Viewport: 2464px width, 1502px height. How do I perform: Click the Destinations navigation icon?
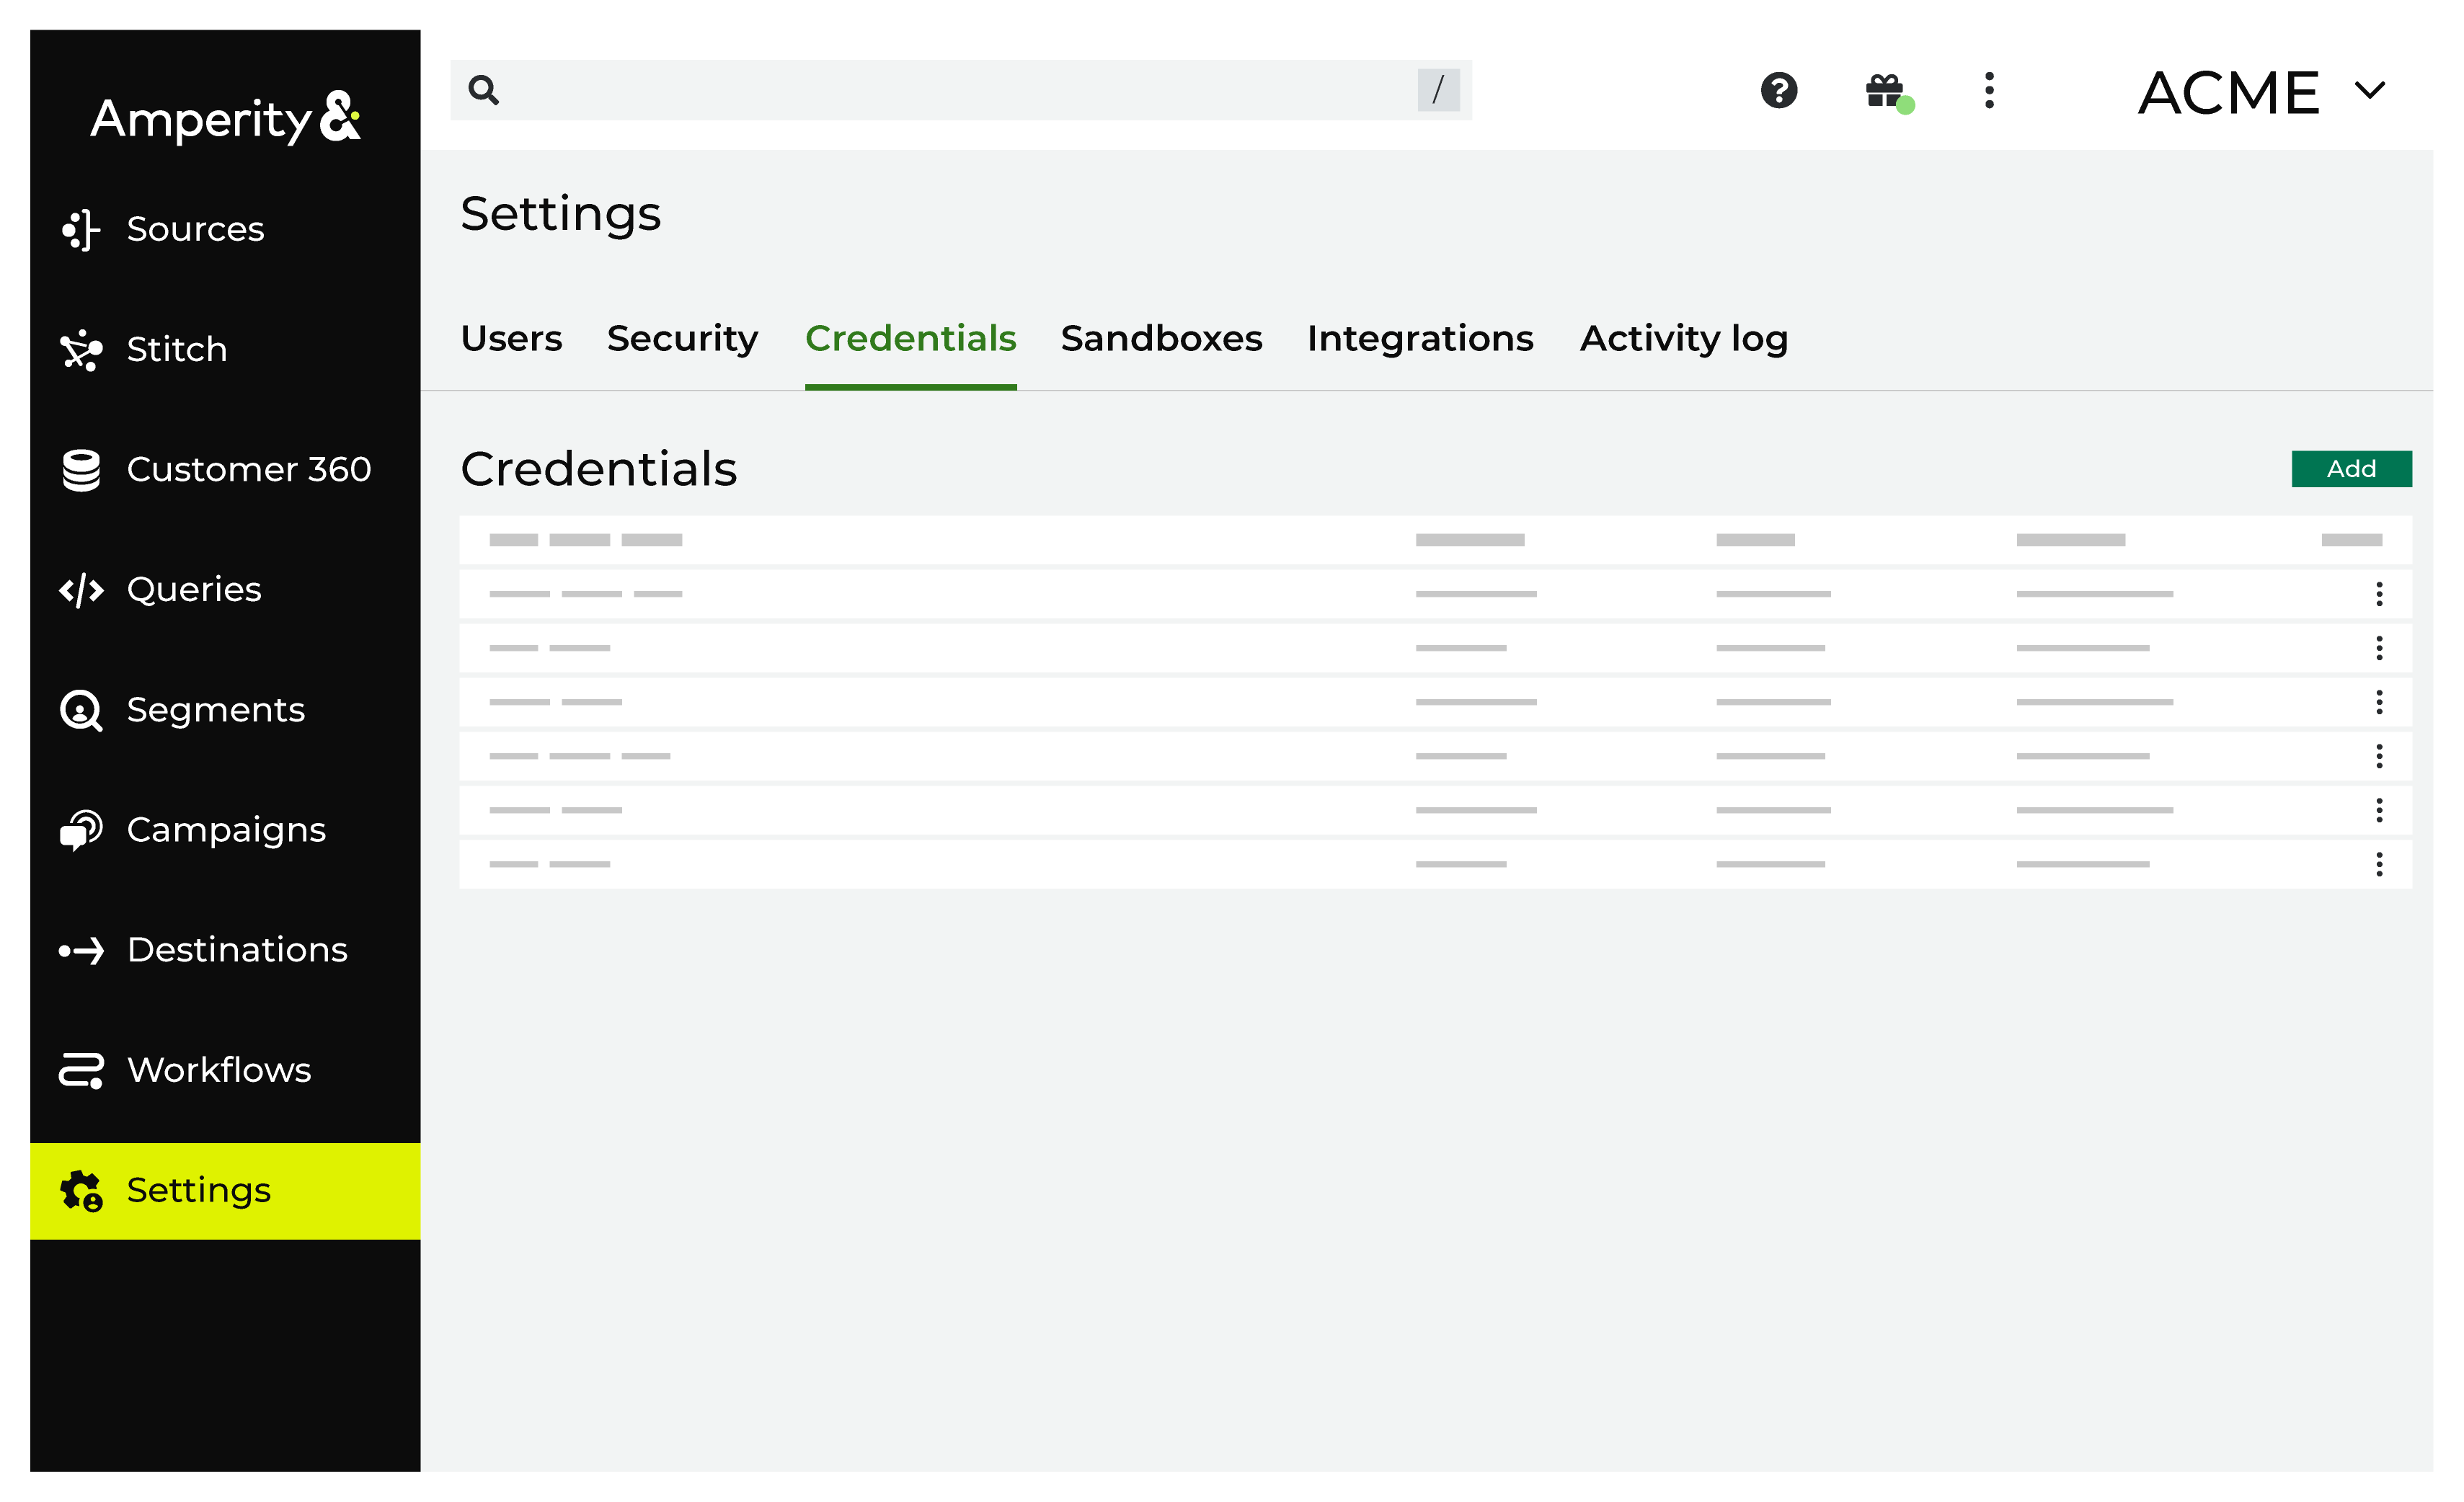pos(81,950)
